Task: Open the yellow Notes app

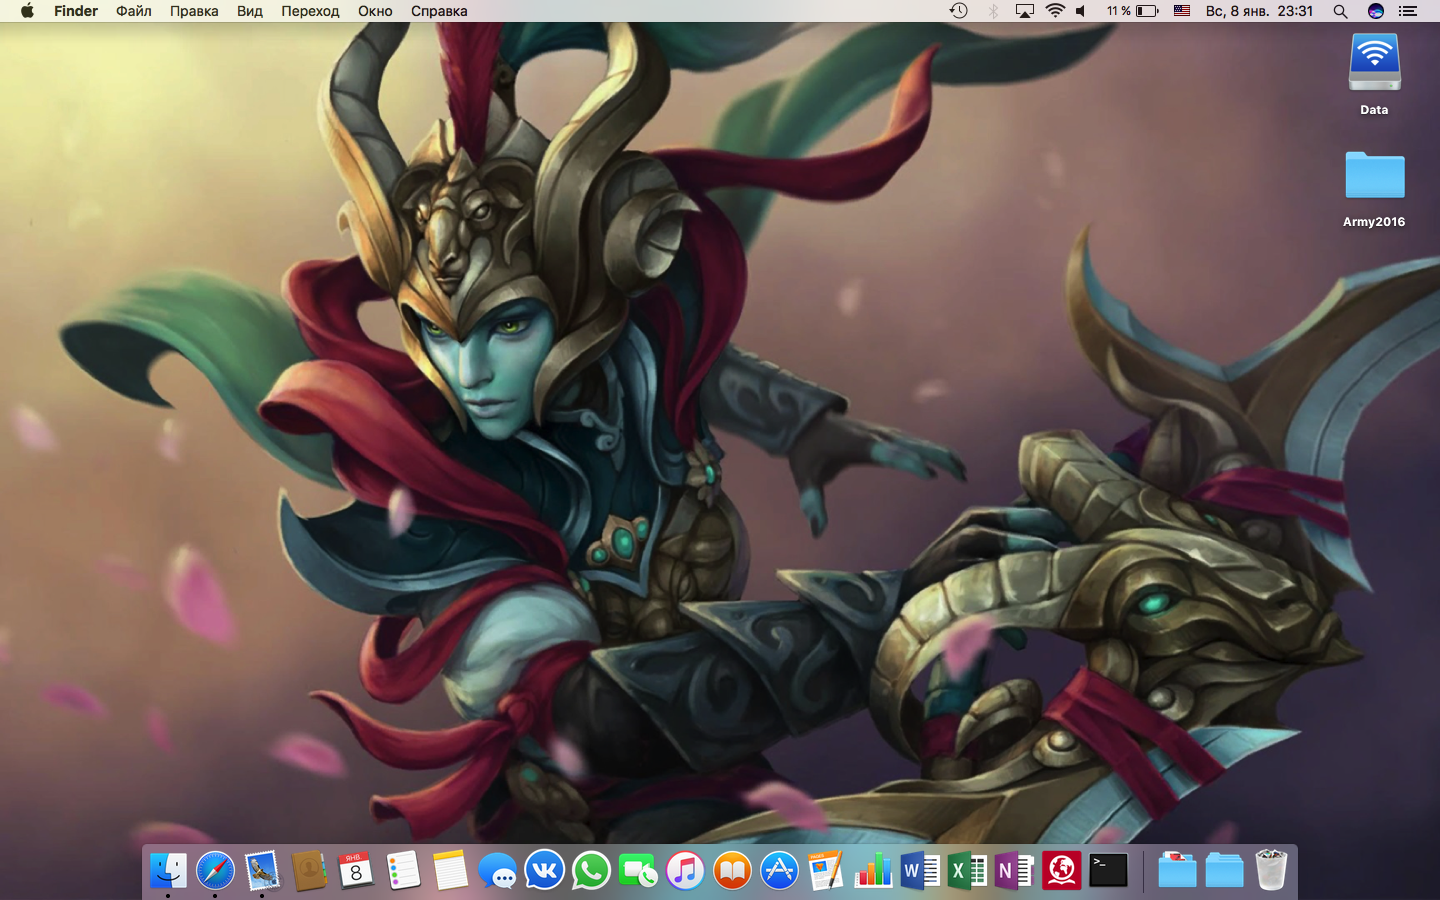Action: tap(450, 871)
